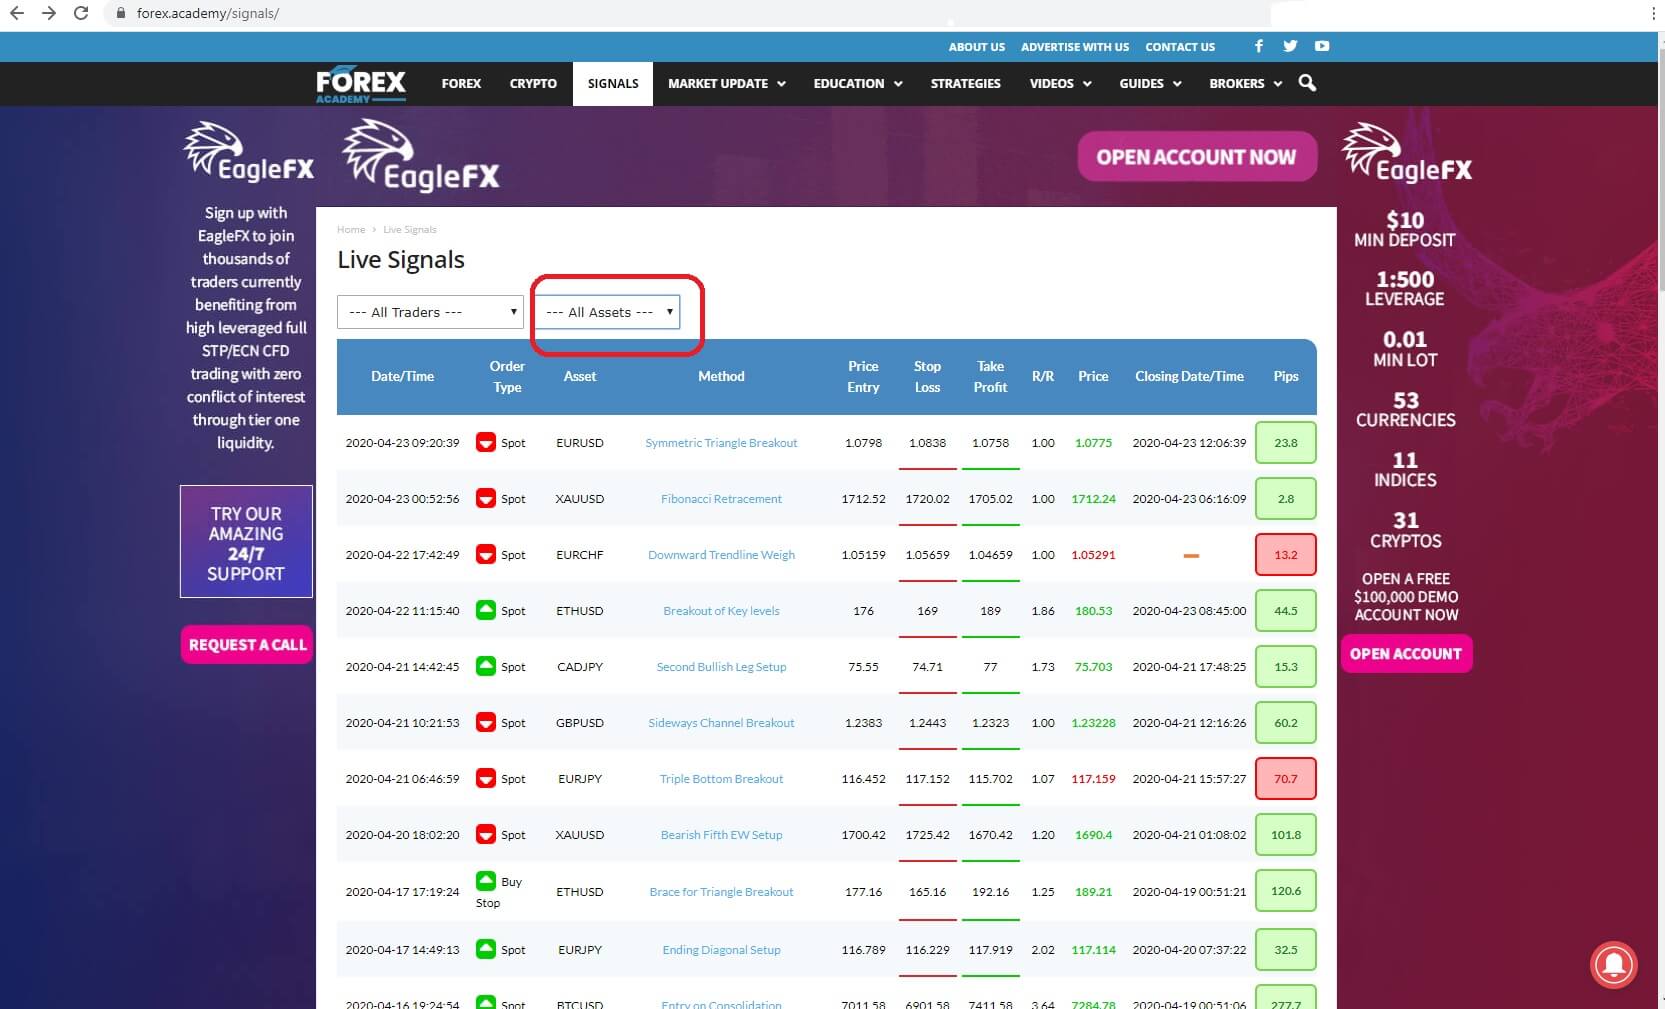
Task: Expand the Brokers menu
Action: point(1245,84)
